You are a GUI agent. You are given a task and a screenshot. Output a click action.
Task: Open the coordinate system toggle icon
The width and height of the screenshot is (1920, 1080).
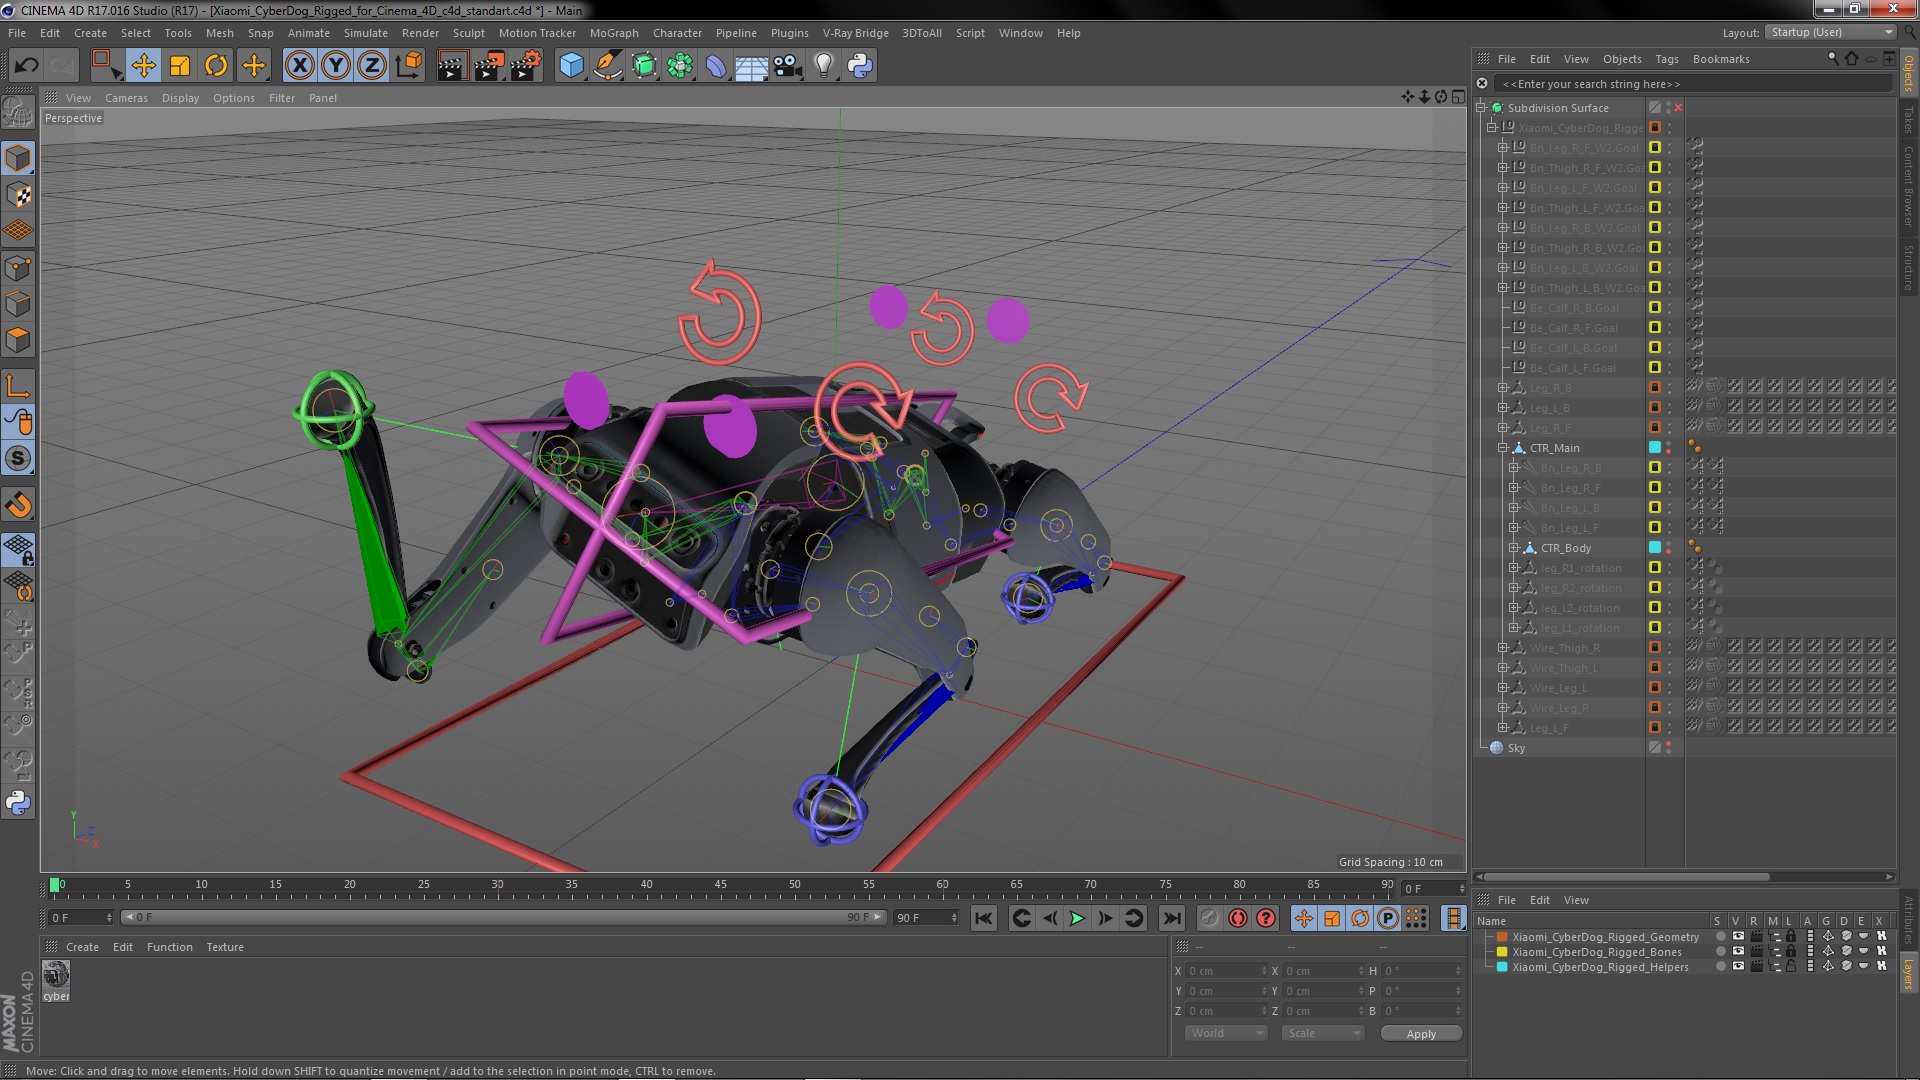[x=408, y=66]
